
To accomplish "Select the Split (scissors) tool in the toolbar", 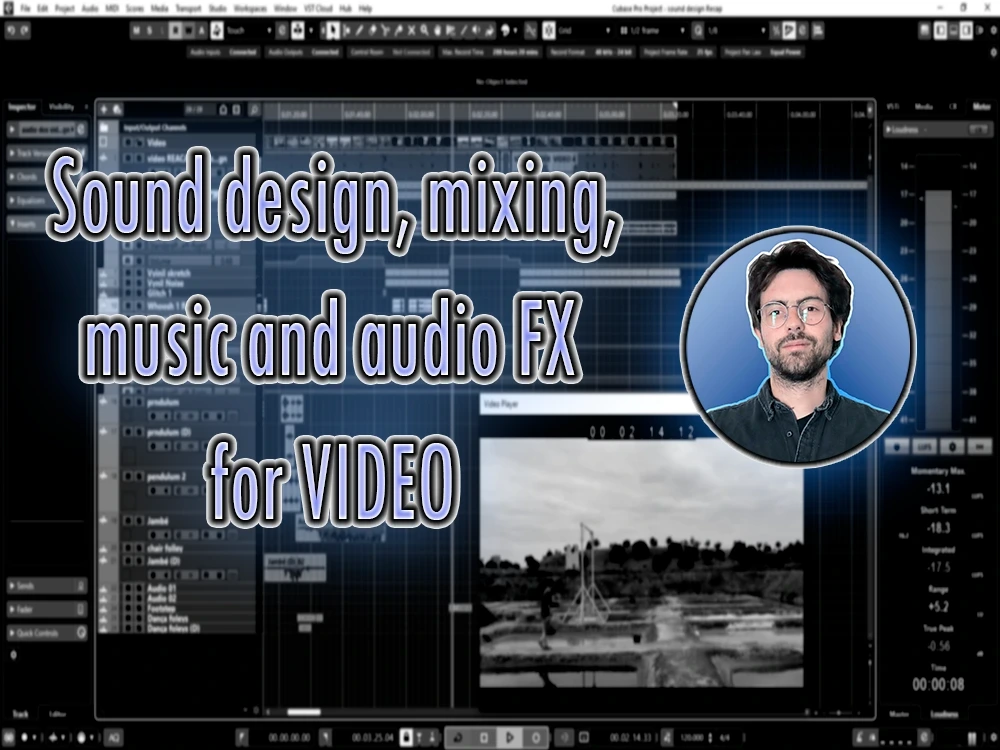I will click(x=385, y=32).
